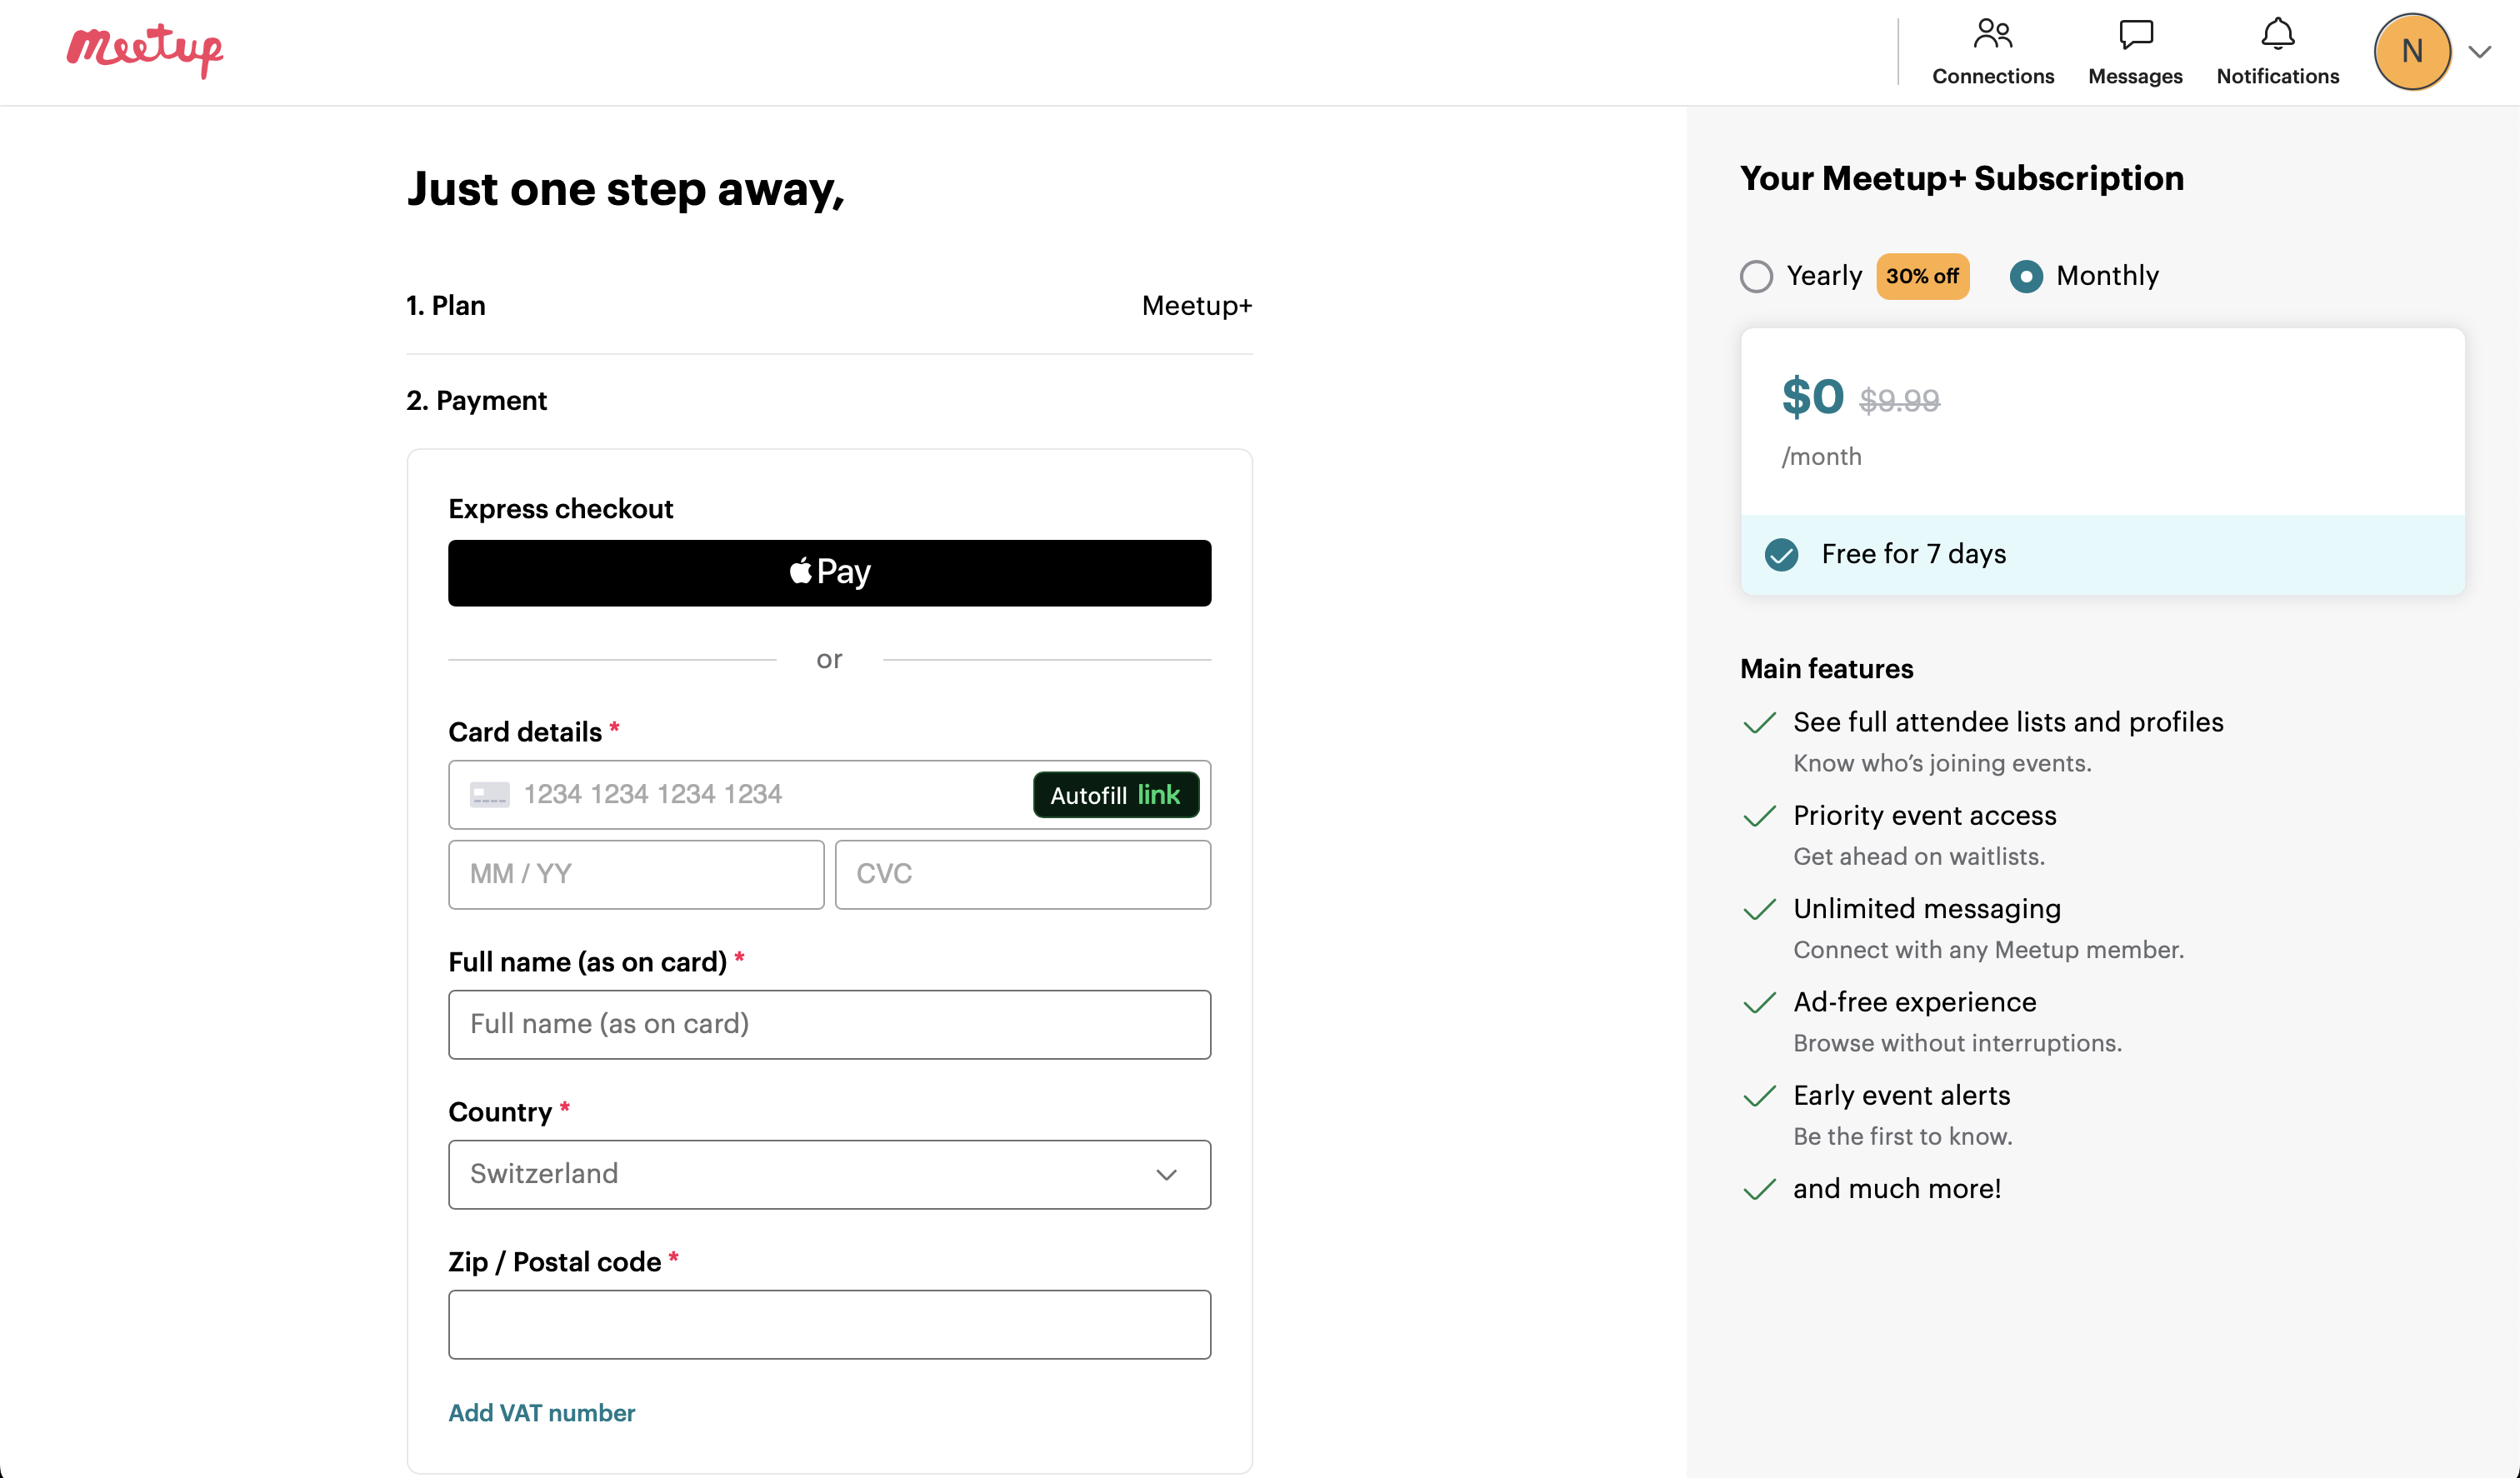
Task: Click See full attendee lists and profiles
Action: click(2008, 722)
